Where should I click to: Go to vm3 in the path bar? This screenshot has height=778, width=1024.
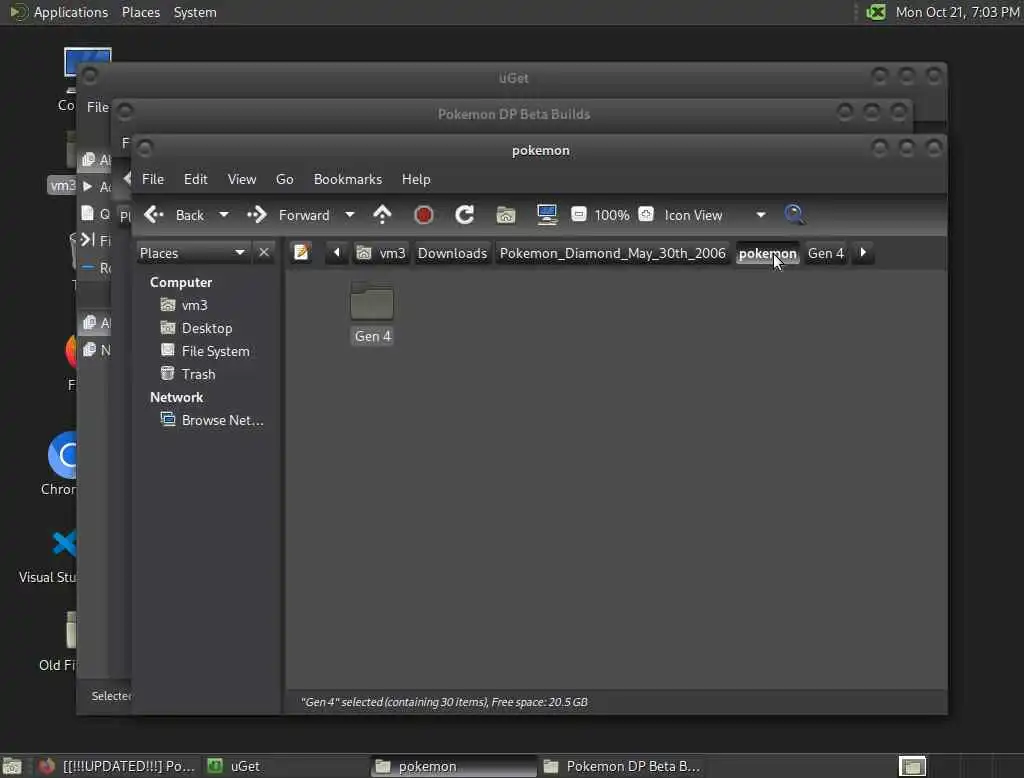pos(381,253)
